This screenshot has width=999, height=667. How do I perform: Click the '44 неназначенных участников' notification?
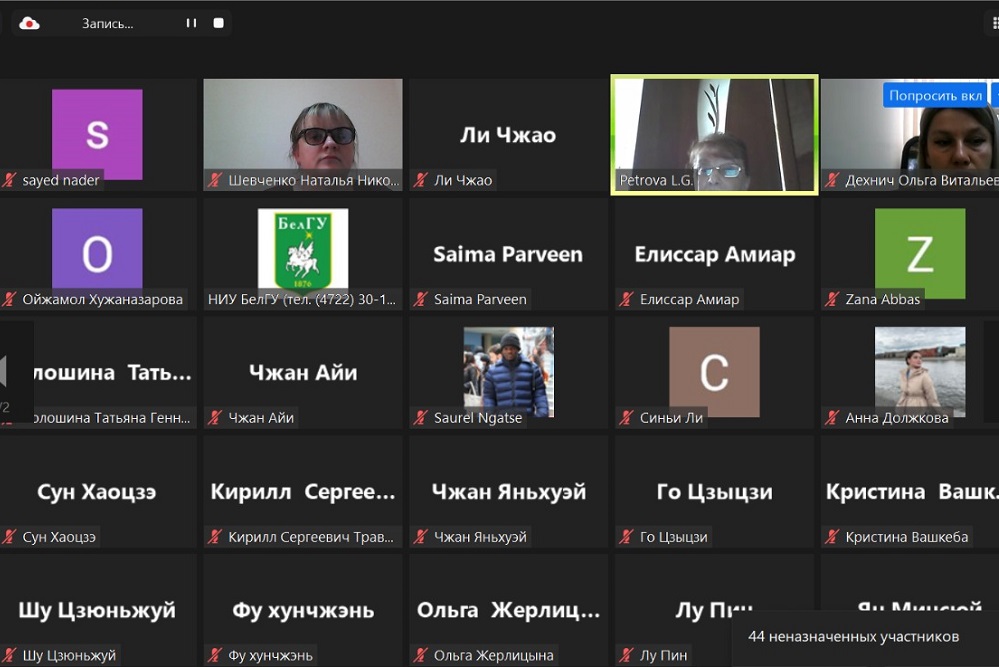tap(853, 636)
